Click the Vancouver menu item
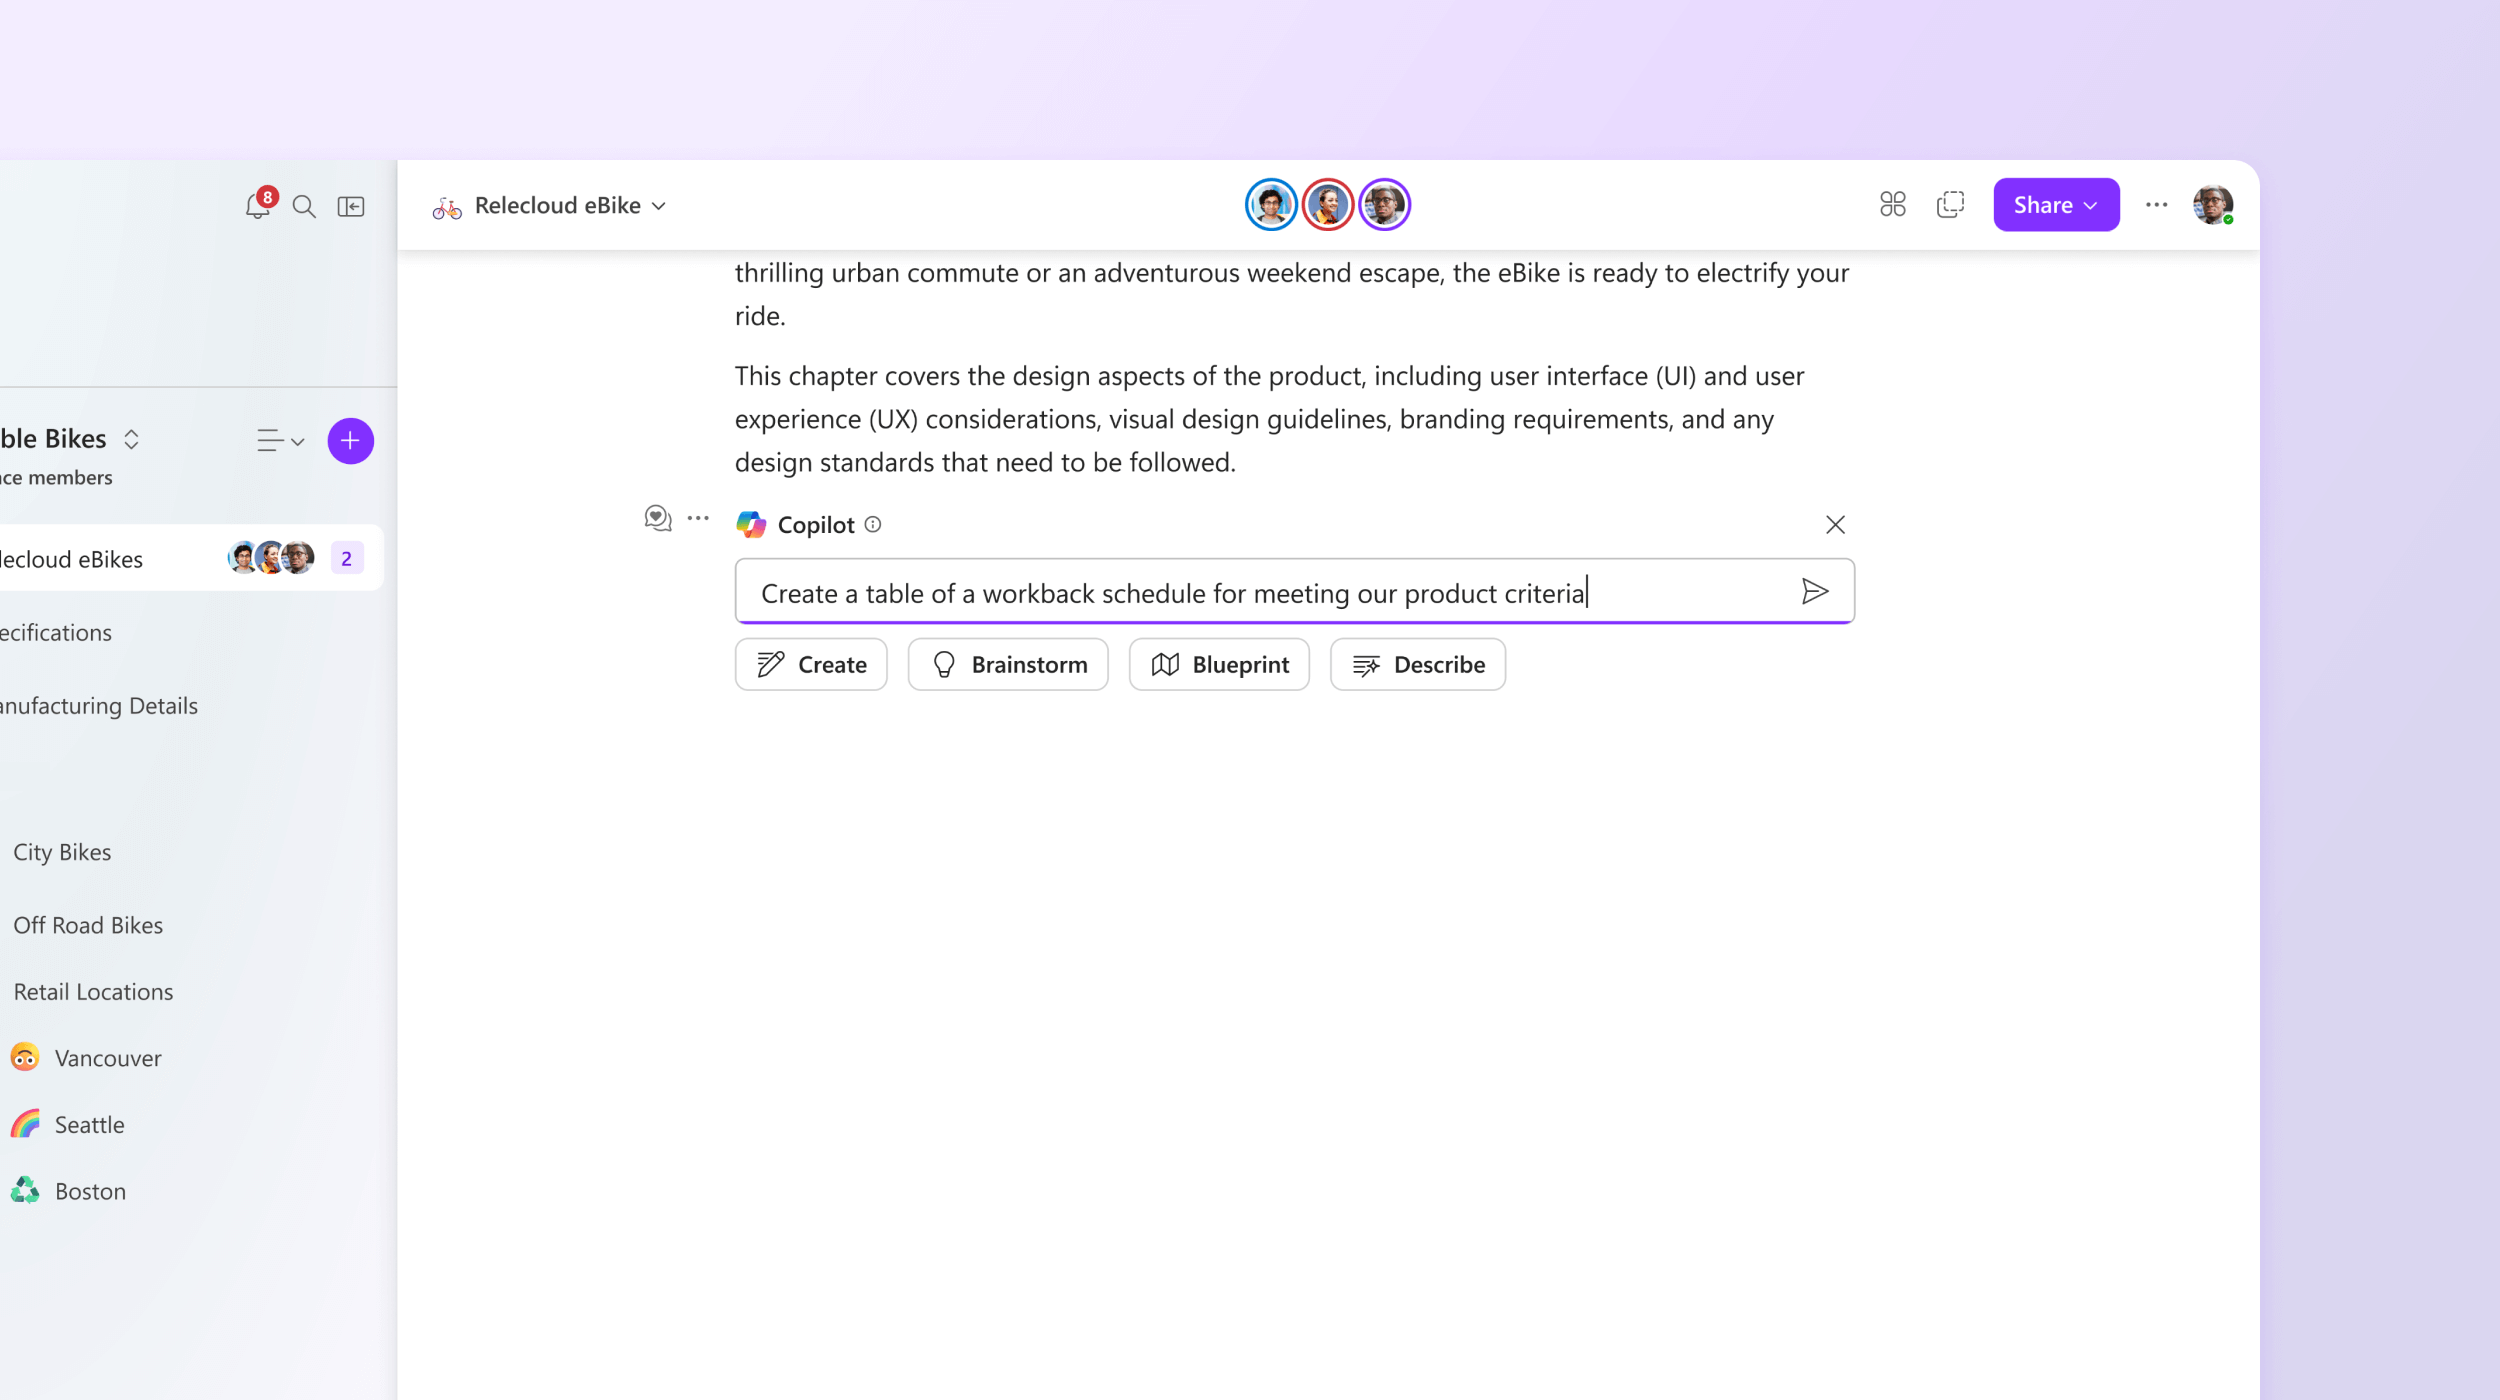Screen dimensions: 2500x1400 tap(106, 1056)
